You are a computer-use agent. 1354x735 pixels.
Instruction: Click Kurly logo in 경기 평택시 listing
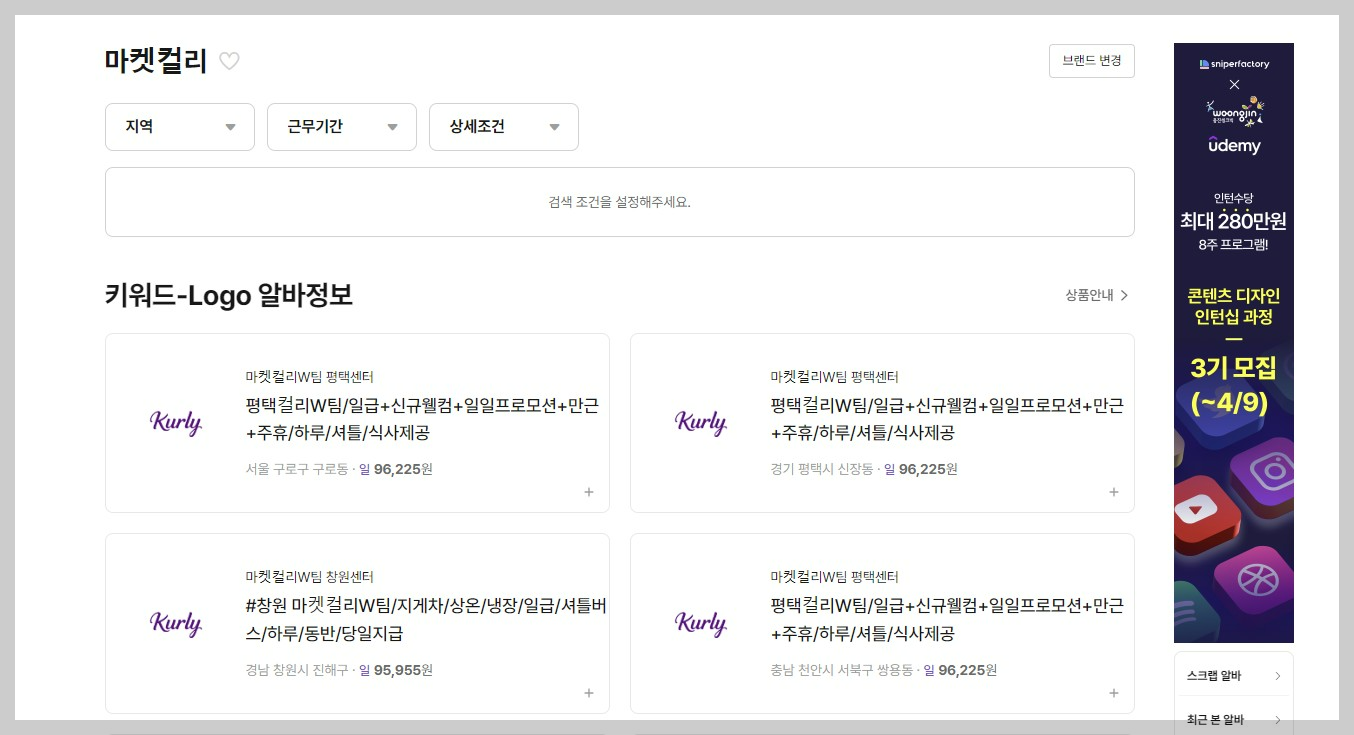[701, 423]
